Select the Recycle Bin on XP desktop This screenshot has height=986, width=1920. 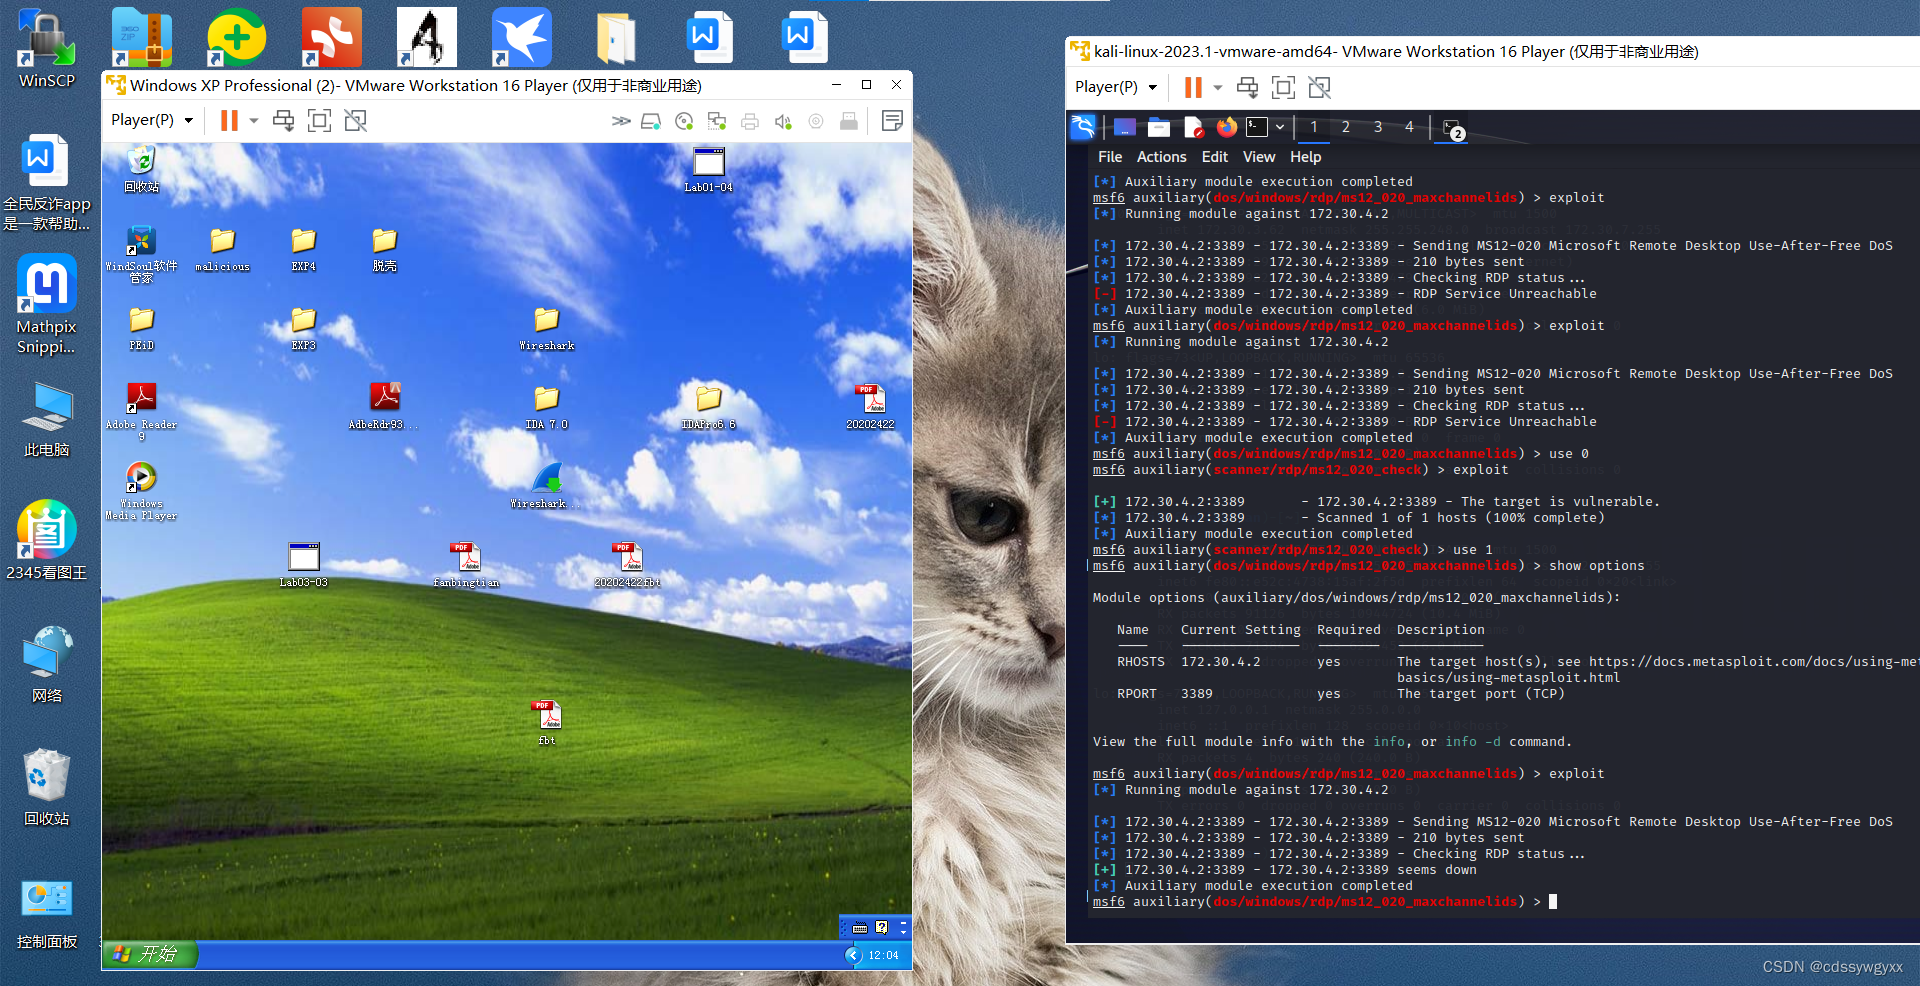coord(142,168)
